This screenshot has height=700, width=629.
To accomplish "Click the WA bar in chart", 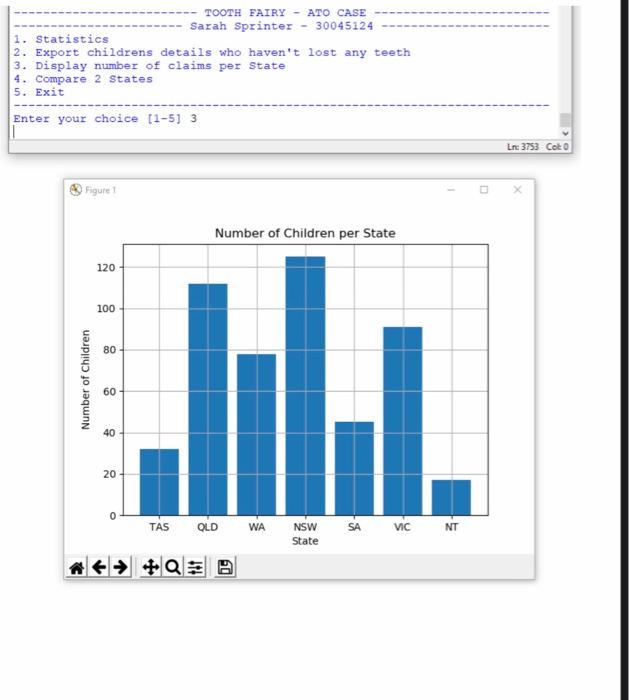I will pyautogui.click(x=257, y=435).
